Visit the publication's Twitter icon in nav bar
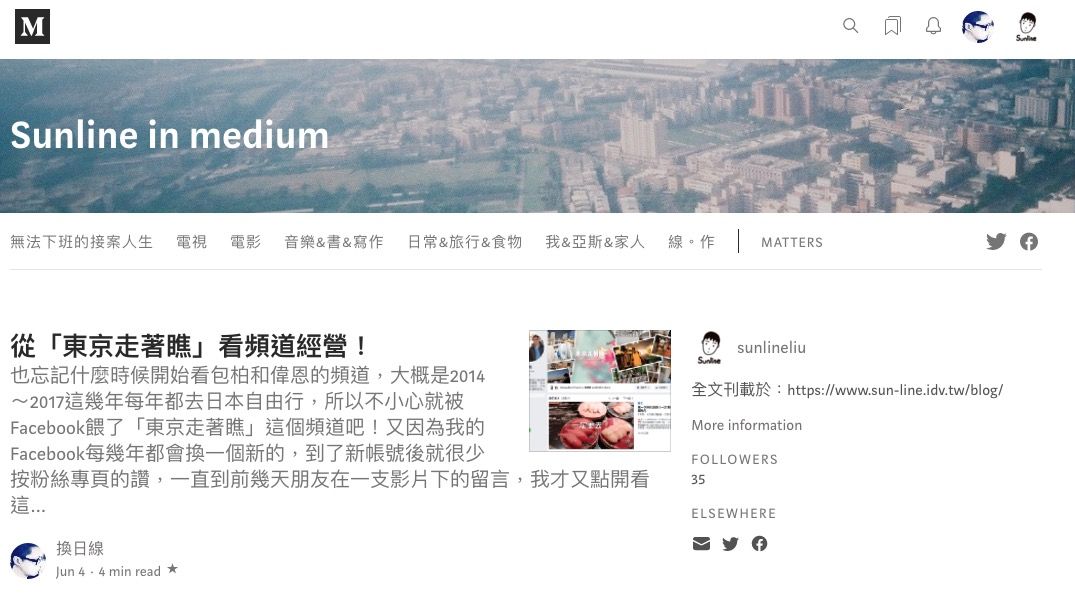 (996, 241)
